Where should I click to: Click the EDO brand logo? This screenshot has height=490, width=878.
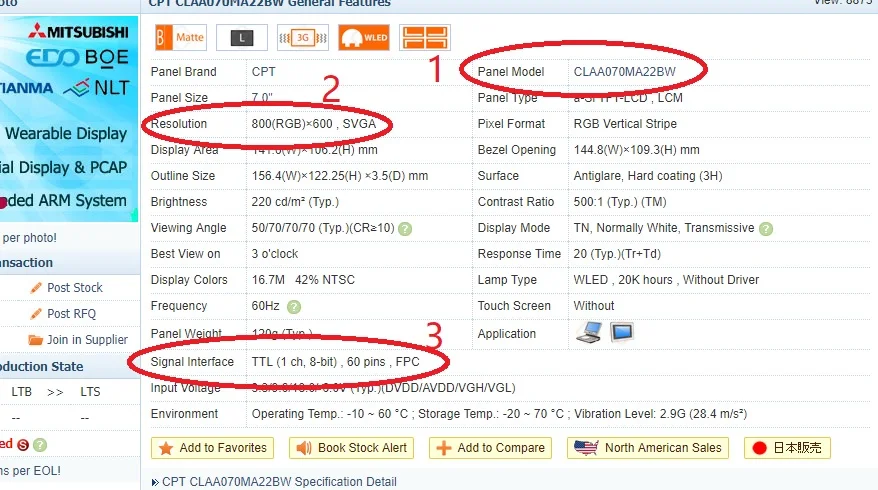tap(52, 57)
